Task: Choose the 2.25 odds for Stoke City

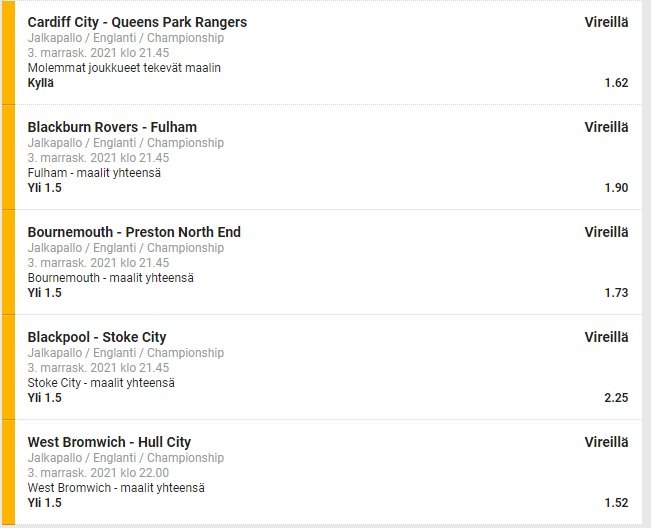Action: pyautogui.click(x=616, y=398)
